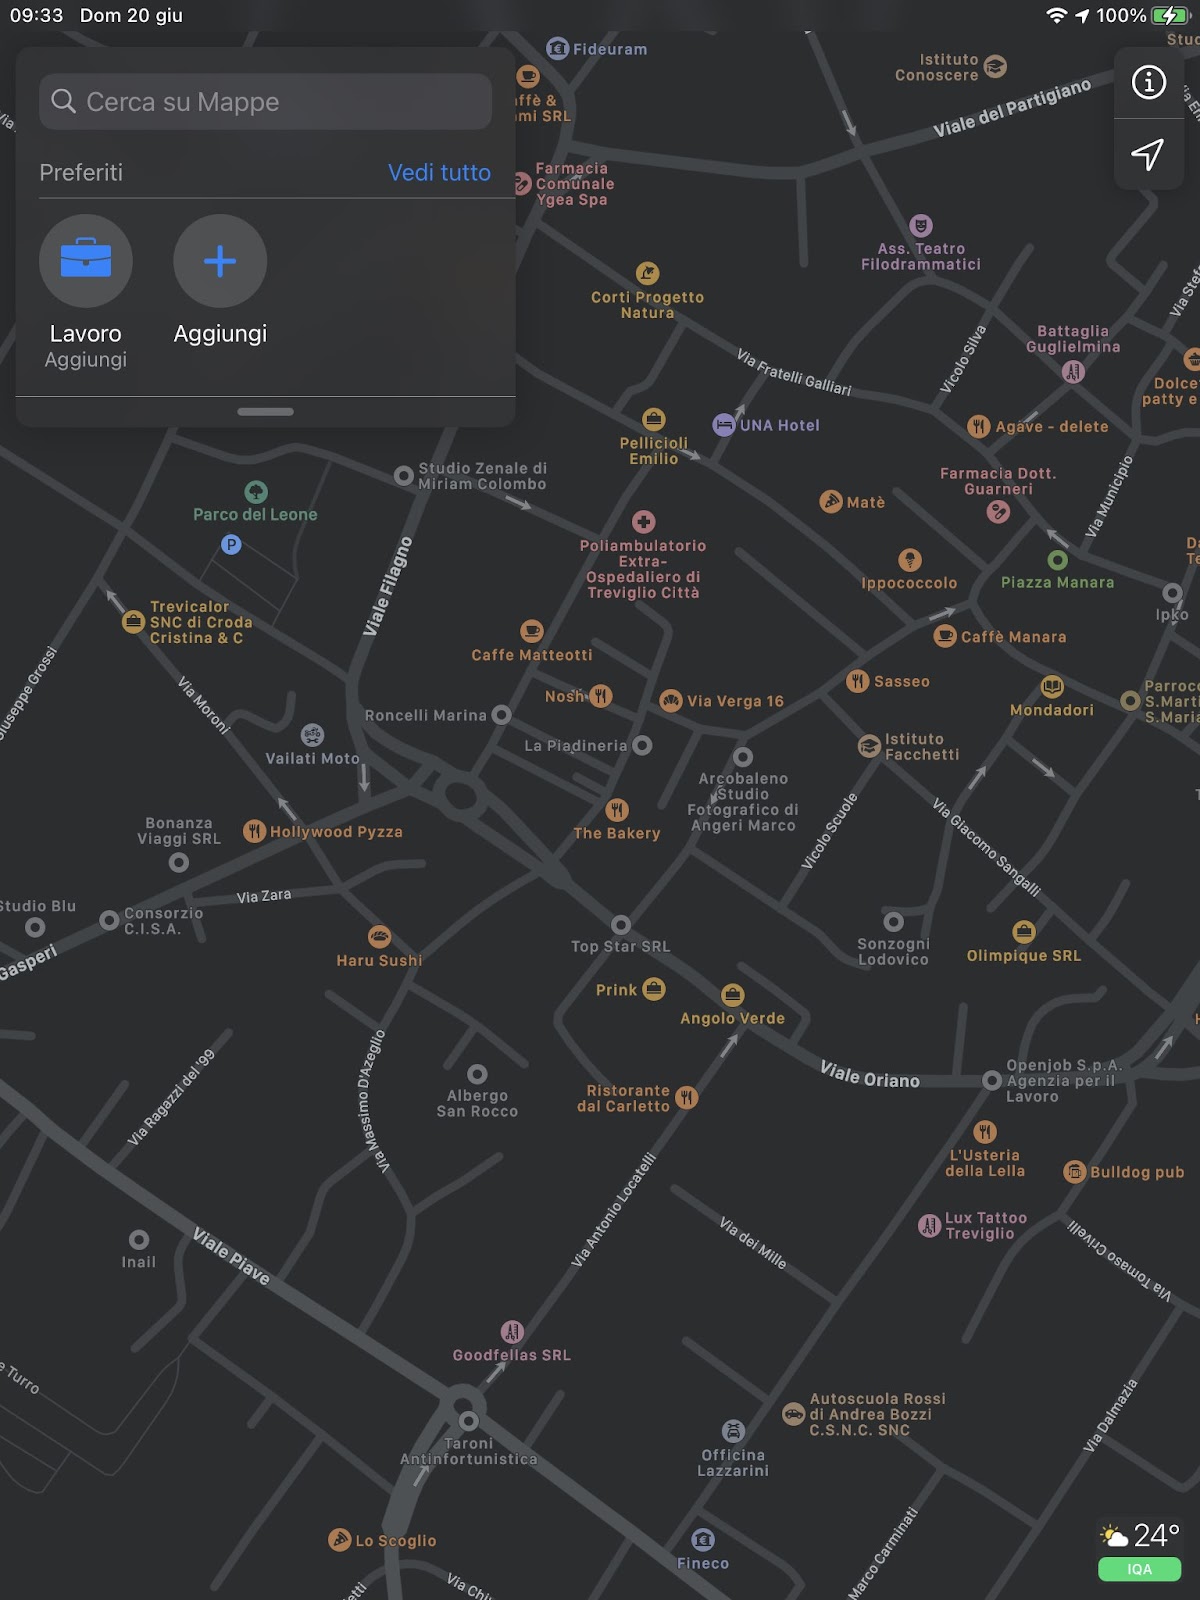Screen dimensions: 1200x1600
Task: Tap the IQA air quality badge
Action: tap(1140, 1569)
